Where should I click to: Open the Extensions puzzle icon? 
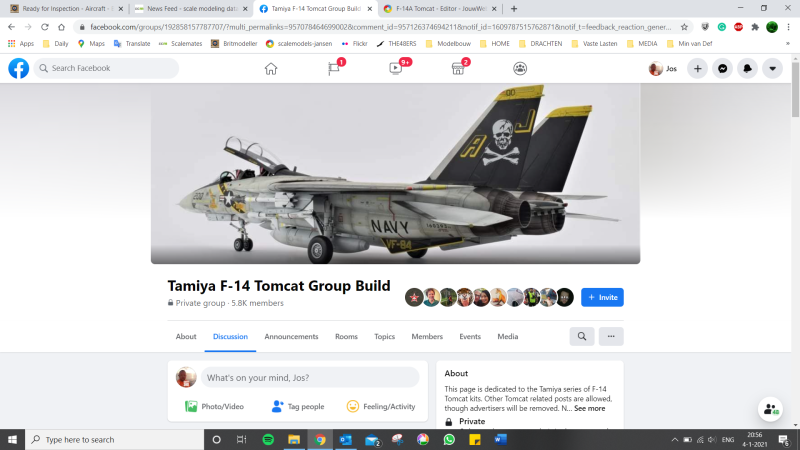point(755,27)
